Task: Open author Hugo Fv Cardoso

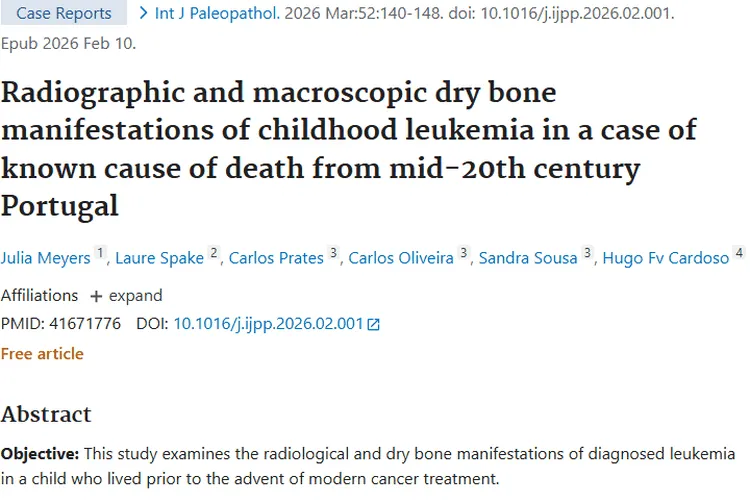Action: click(665, 258)
